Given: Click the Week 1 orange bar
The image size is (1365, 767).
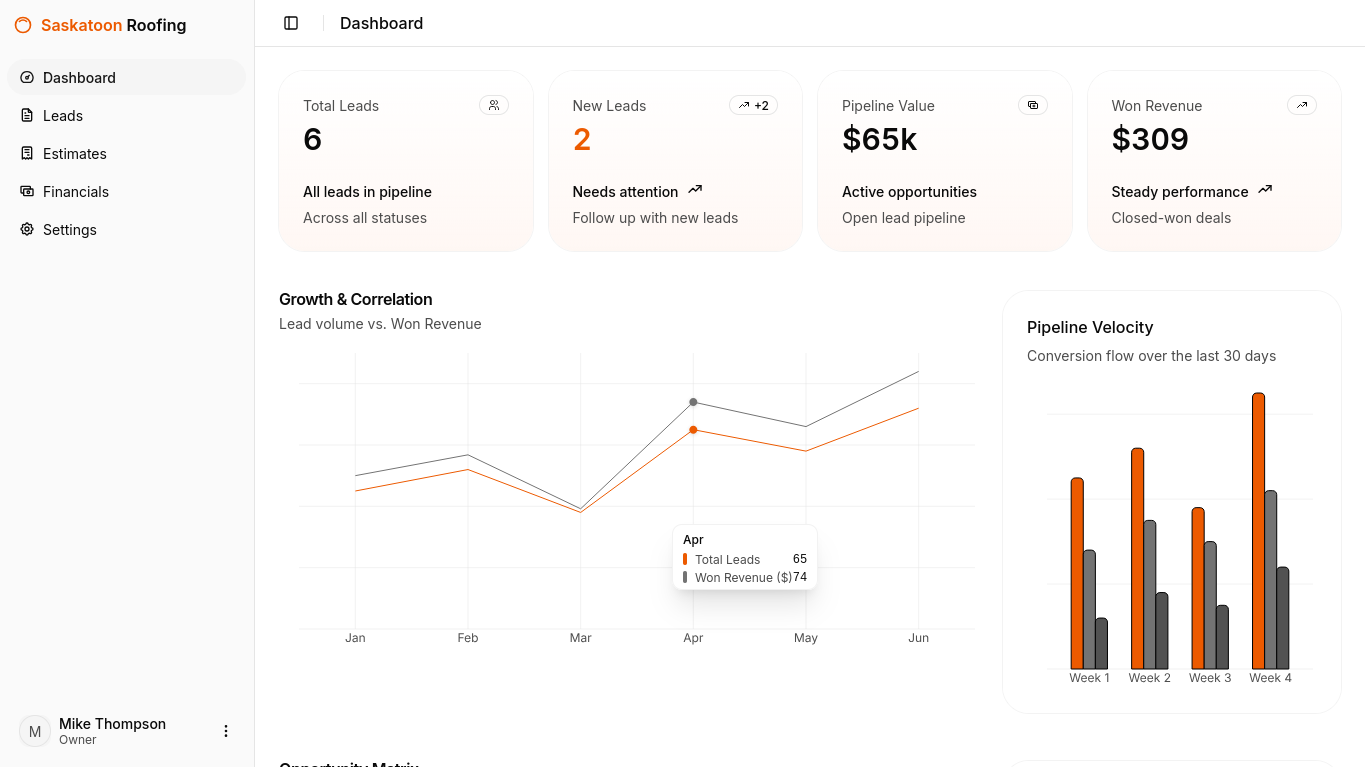Looking at the screenshot, I should click(1077, 573).
